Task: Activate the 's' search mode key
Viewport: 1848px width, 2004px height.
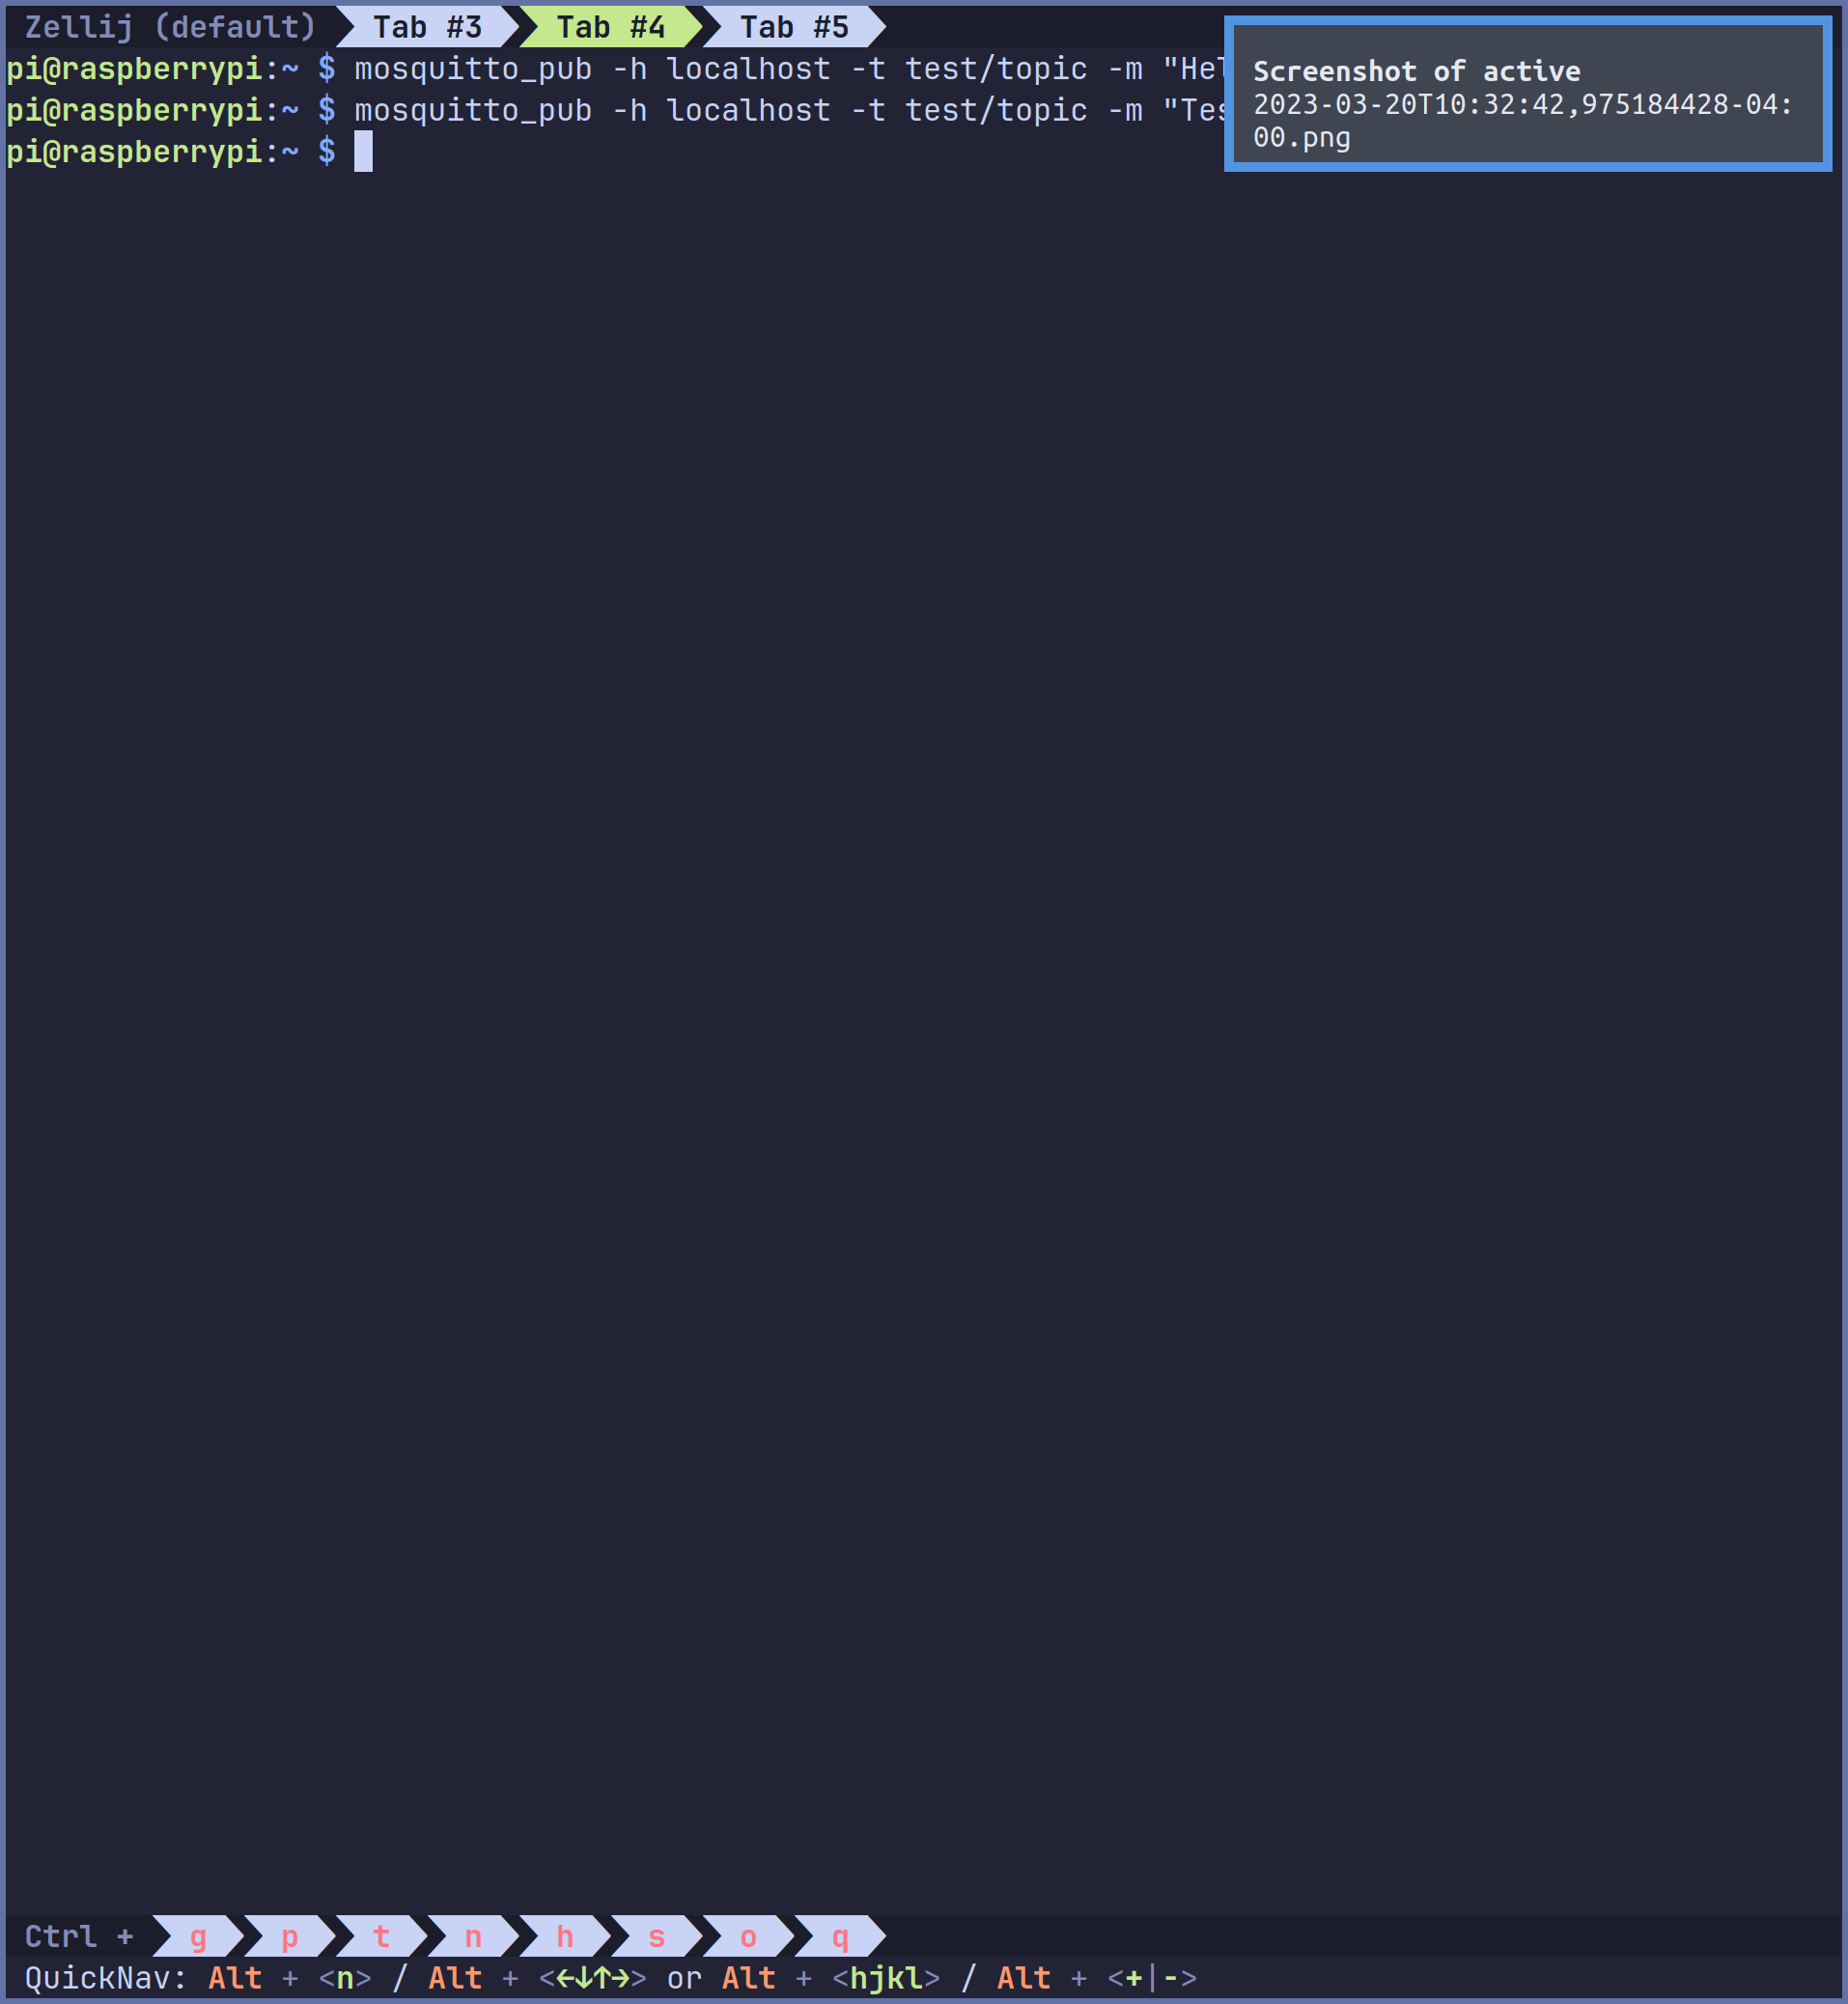Action: [657, 1936]
